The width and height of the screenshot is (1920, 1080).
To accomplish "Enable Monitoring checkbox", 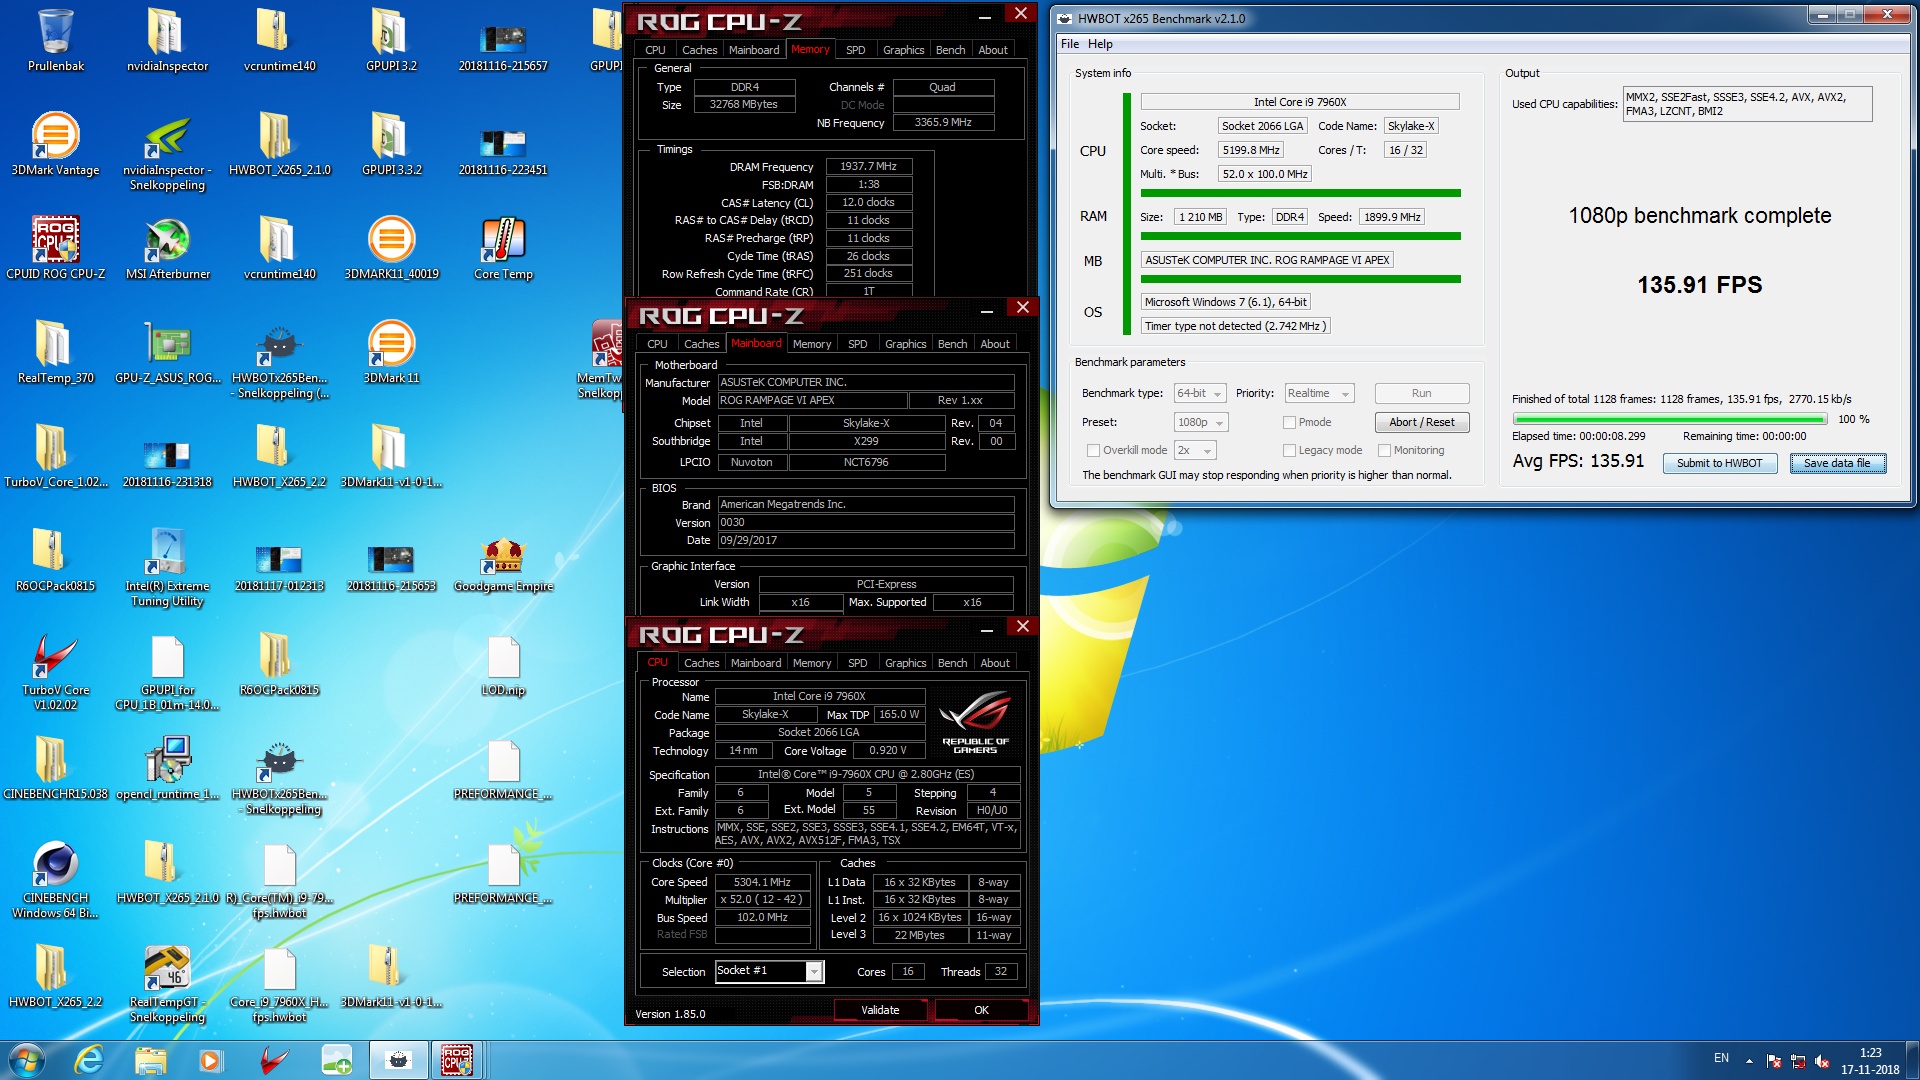I will coord(1384,450).
